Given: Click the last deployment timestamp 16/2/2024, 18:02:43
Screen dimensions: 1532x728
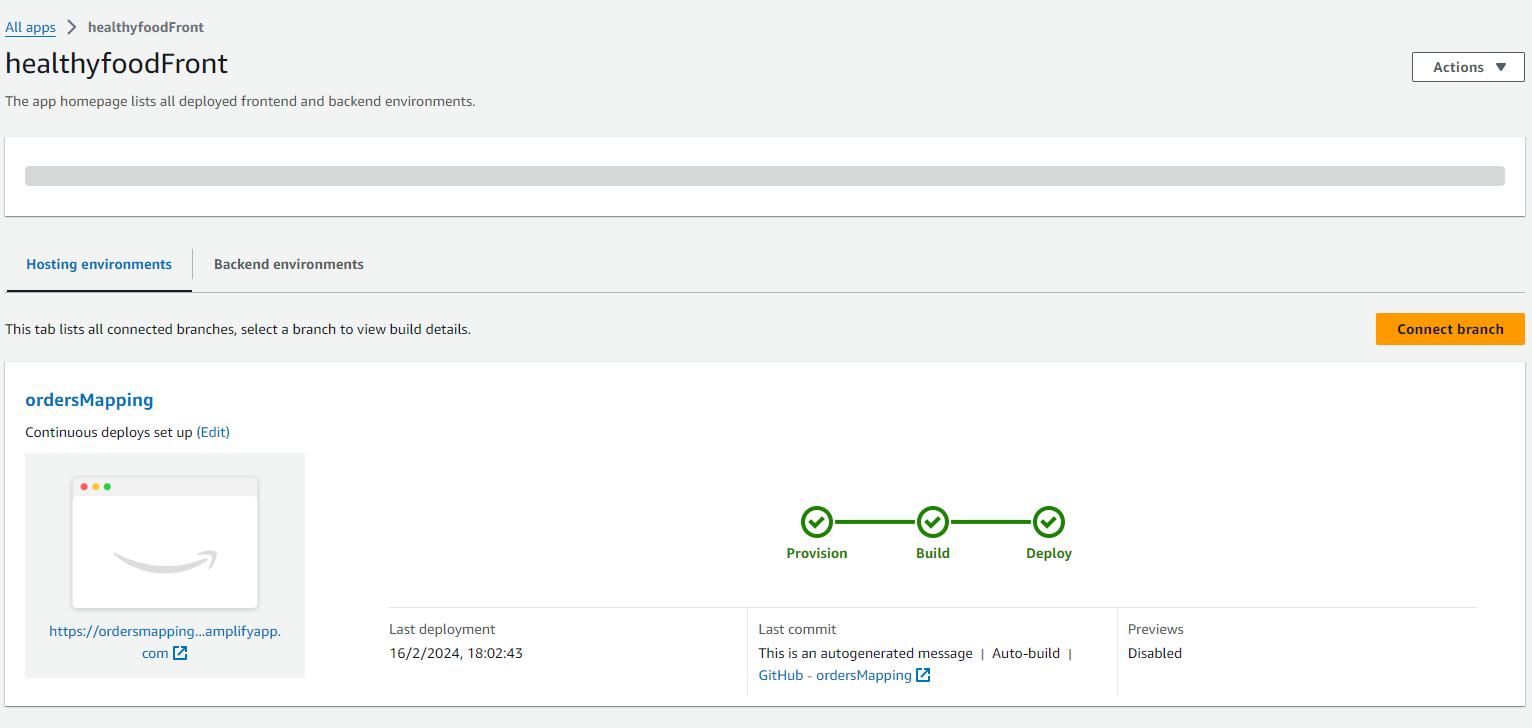Looking at the screenshot, I should [456, 653].
